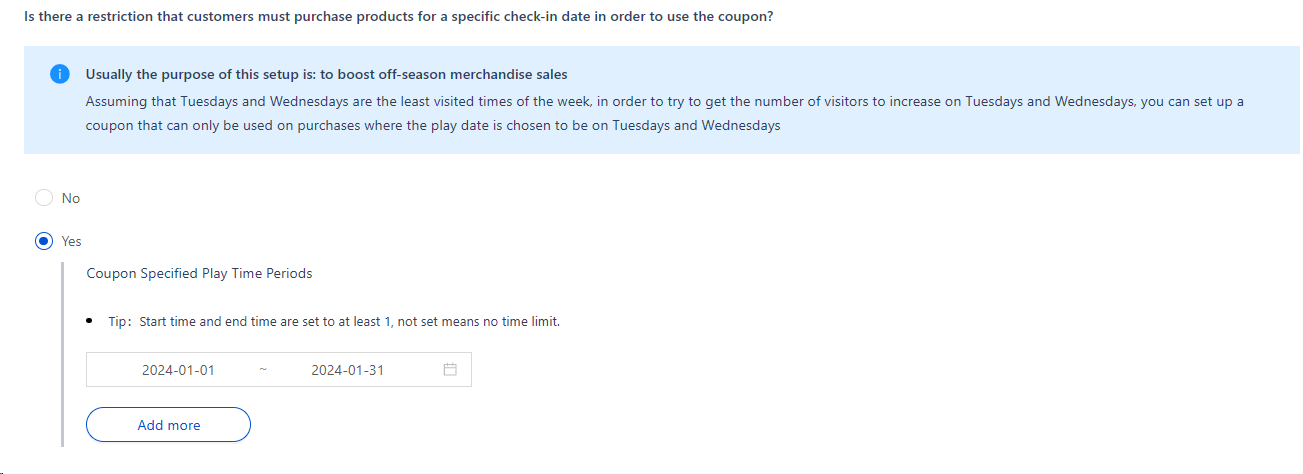Select the "No" radio button
1303x474 pixels.
point(44,198)
